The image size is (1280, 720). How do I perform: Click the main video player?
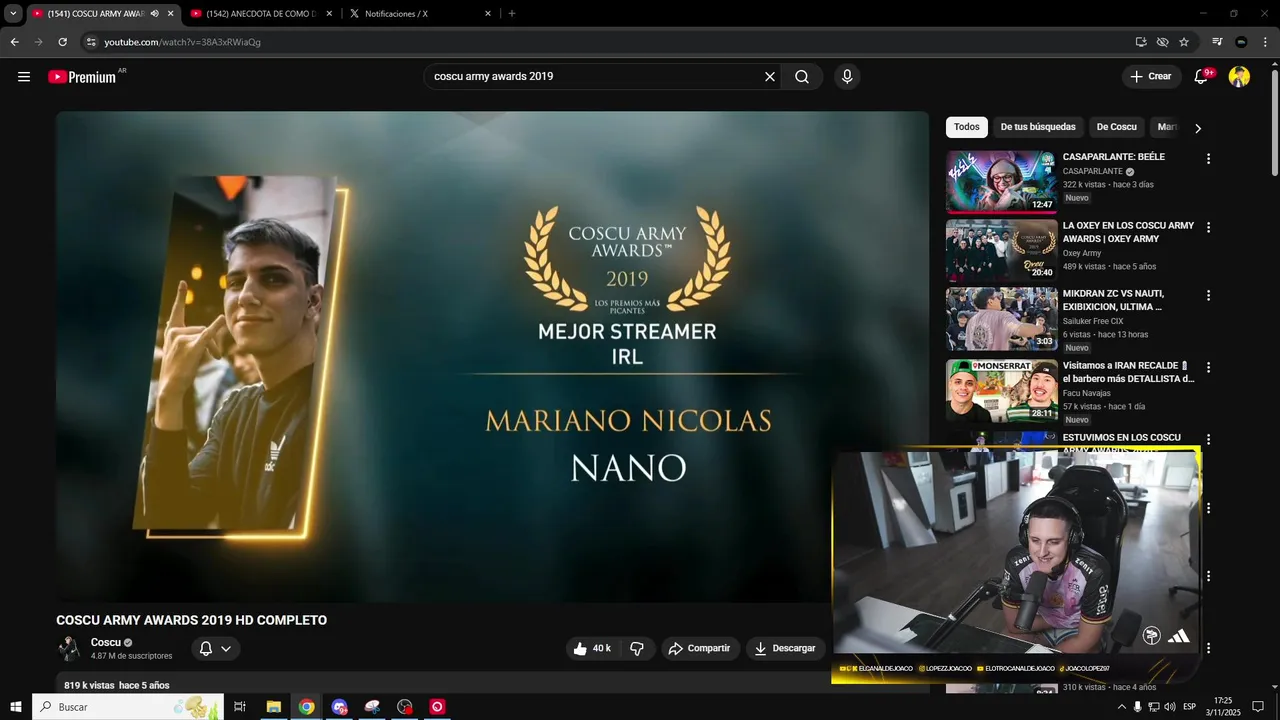click(x=492, y=357)
